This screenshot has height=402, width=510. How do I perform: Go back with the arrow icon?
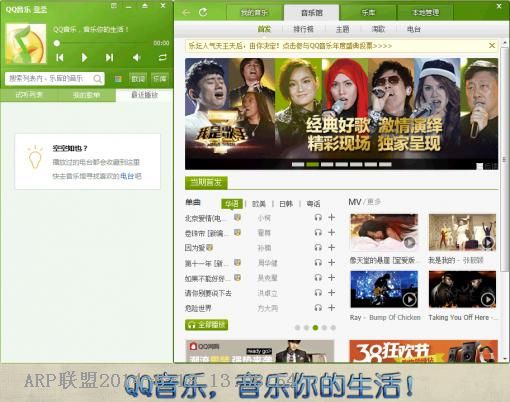[x=186, y=13]
